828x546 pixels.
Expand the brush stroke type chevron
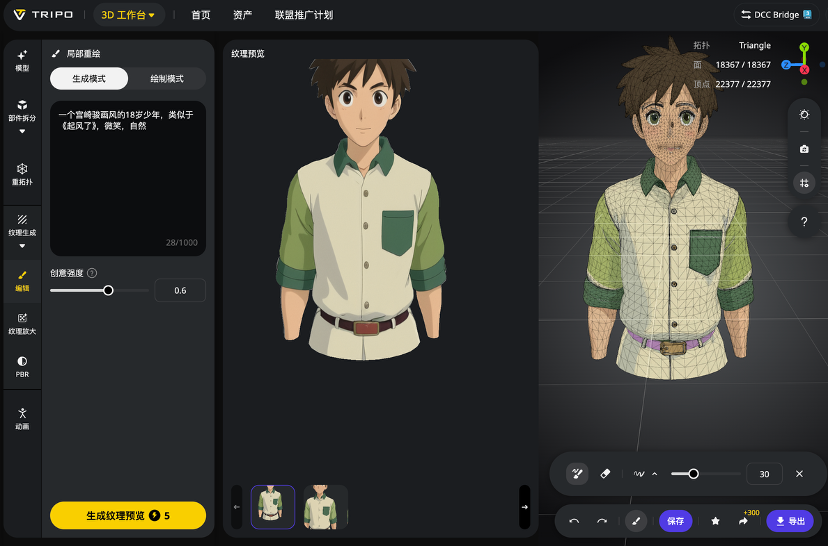[x=654, y=474]
